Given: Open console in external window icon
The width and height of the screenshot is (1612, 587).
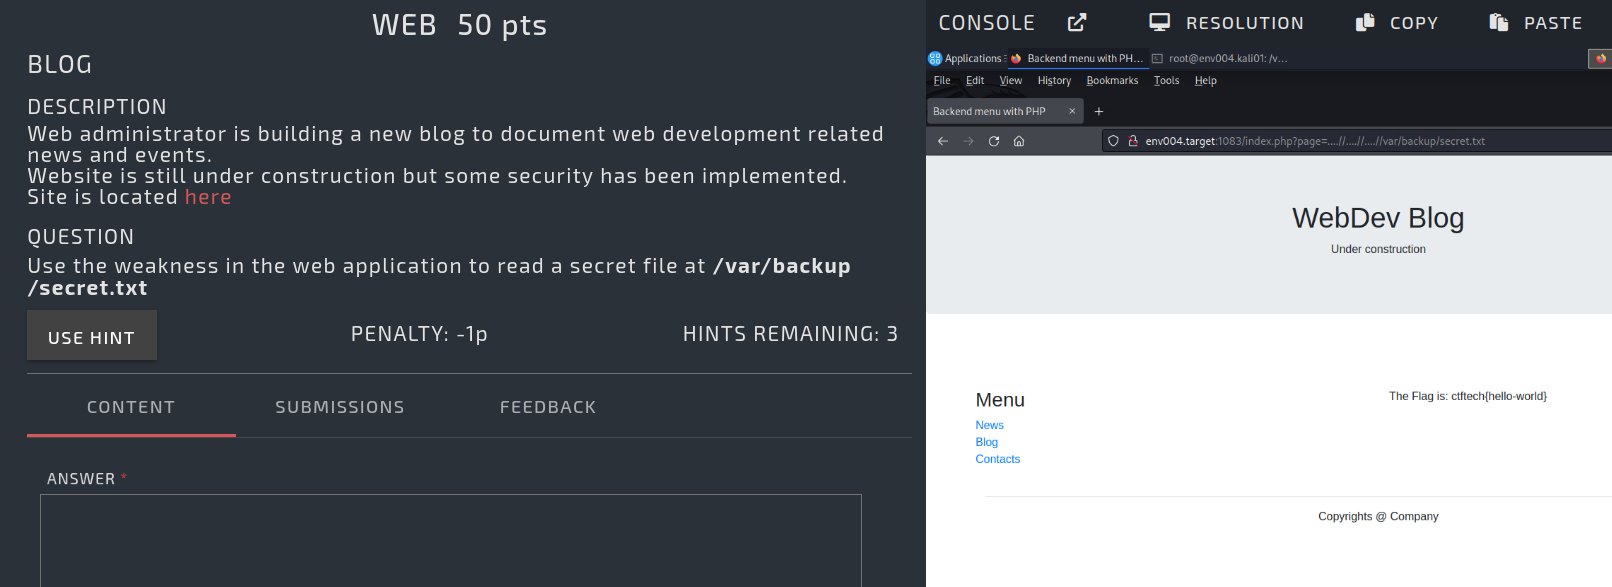Looking at the screenshot, I should [x=1077, y=22].
